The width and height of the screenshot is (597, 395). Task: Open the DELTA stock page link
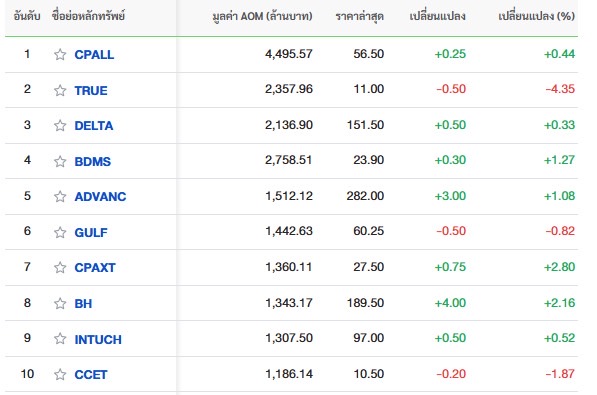coord(94,125)
